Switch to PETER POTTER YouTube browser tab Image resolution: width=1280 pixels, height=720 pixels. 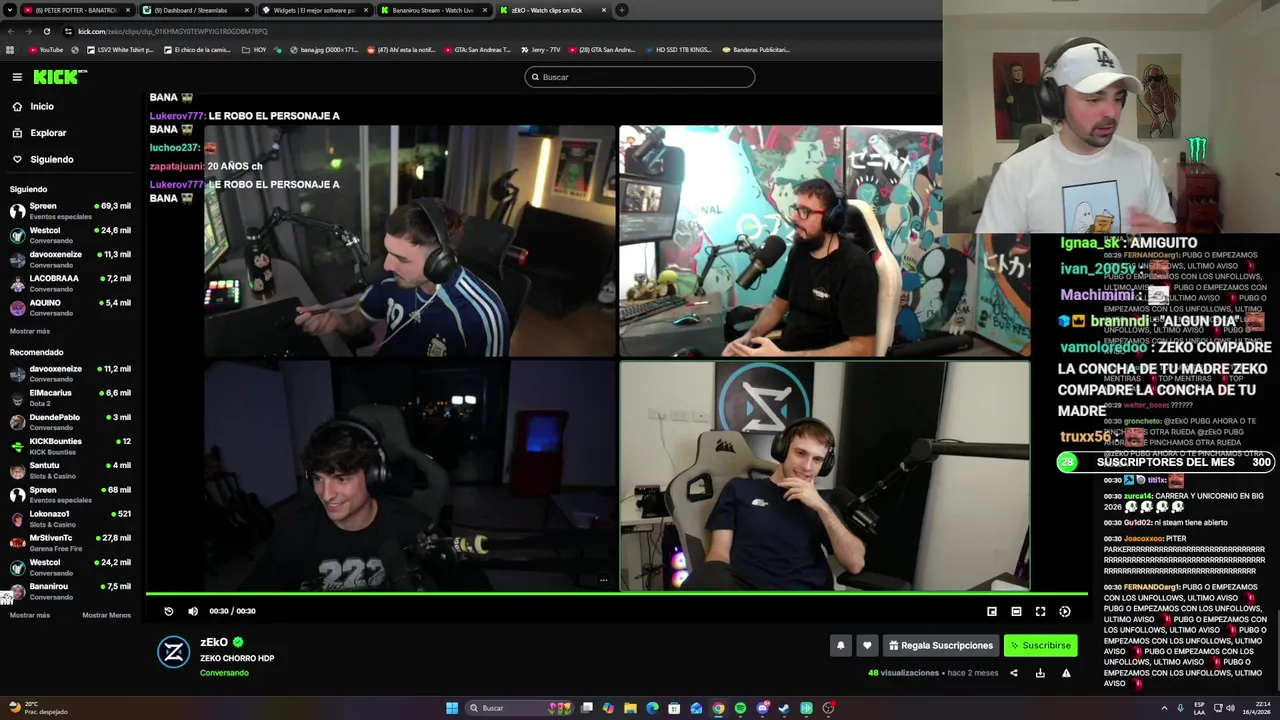[78, 10]
